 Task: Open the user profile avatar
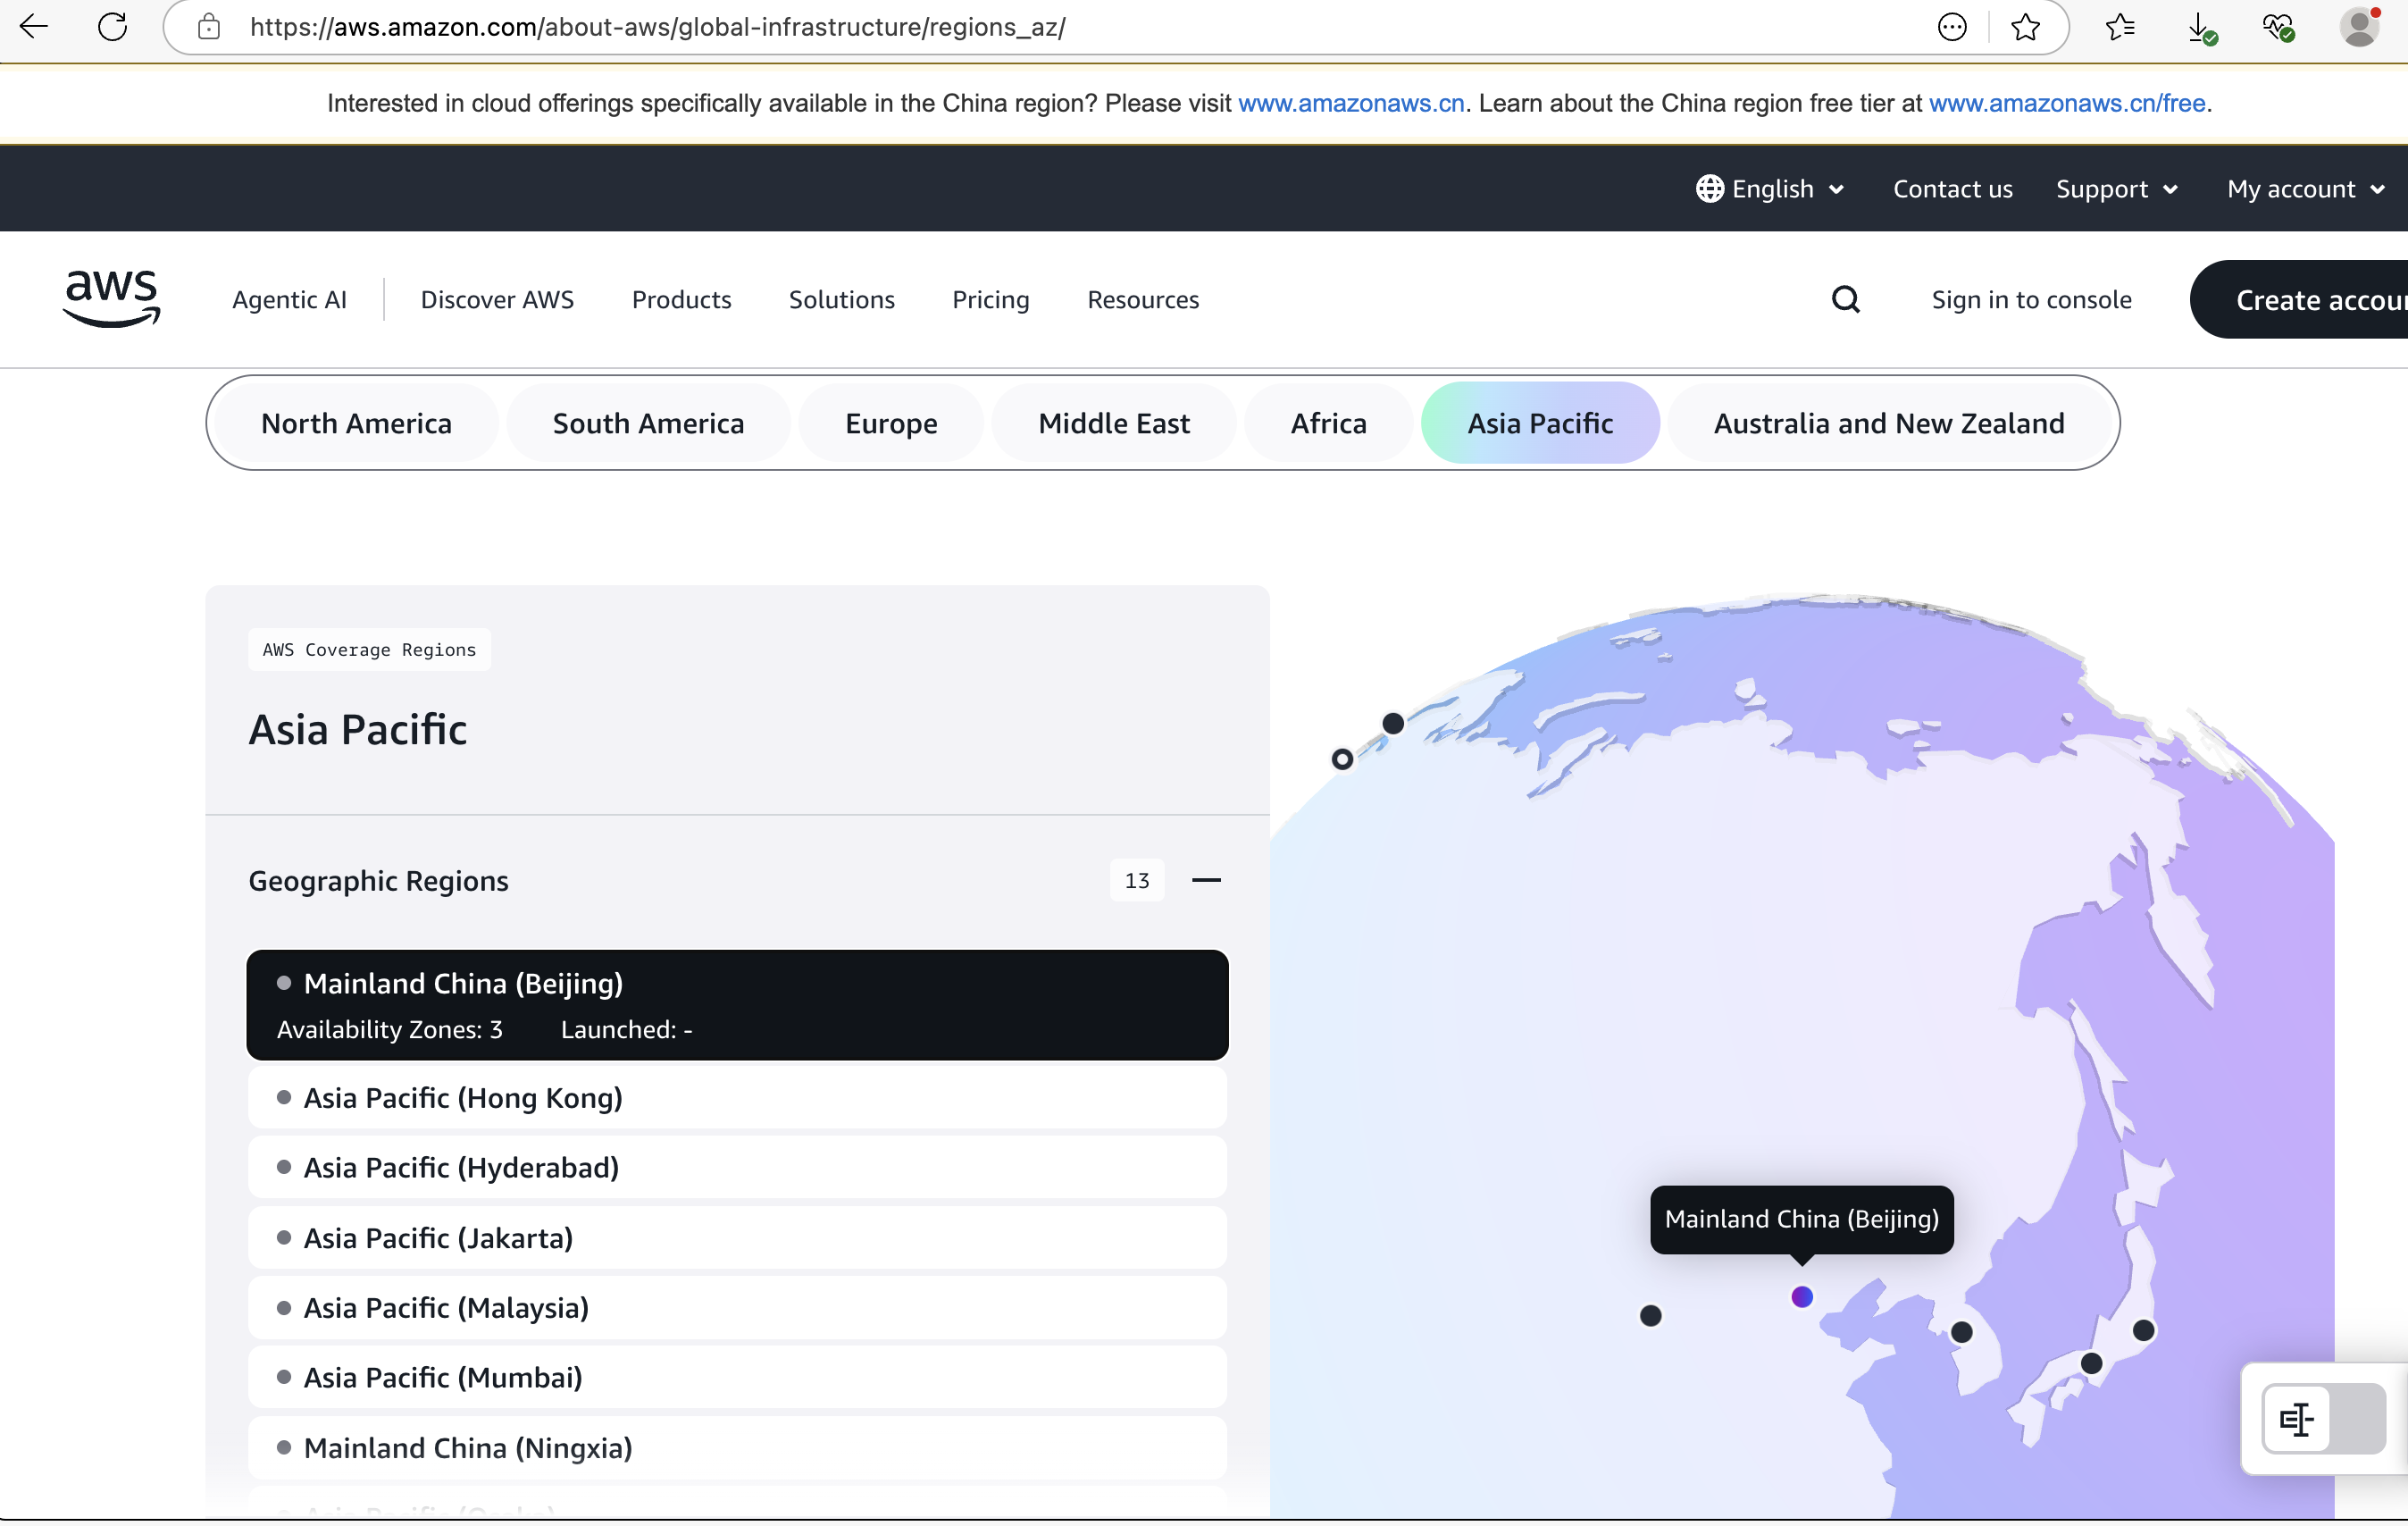click(2360, 27)
